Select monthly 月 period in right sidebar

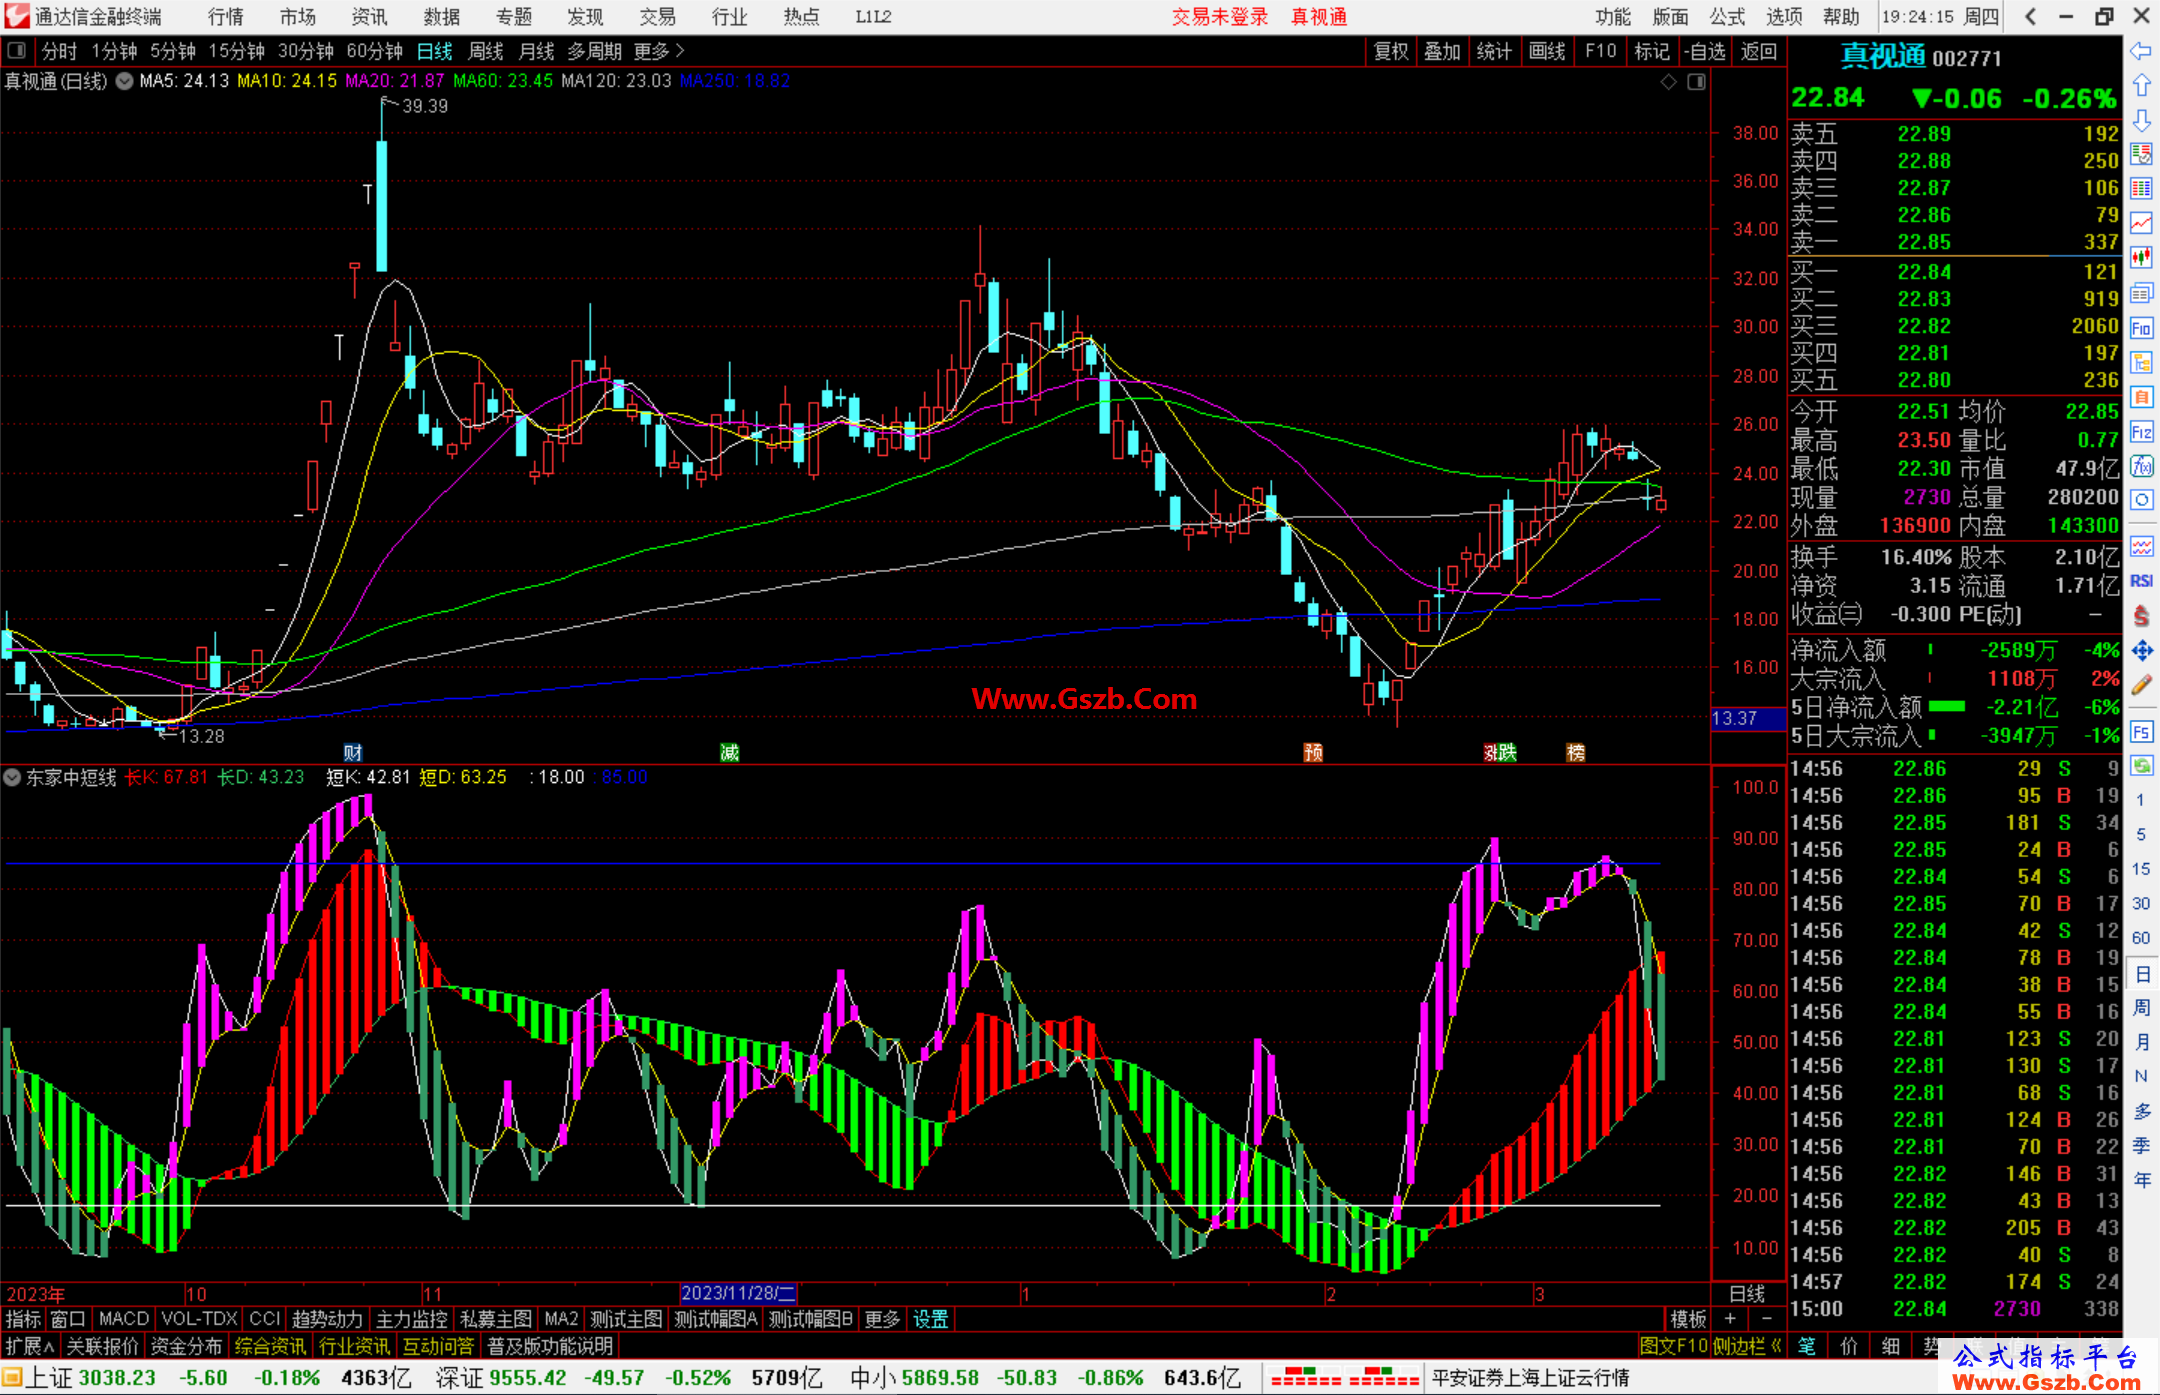pyautogui.click(x=2141, y=1042)
